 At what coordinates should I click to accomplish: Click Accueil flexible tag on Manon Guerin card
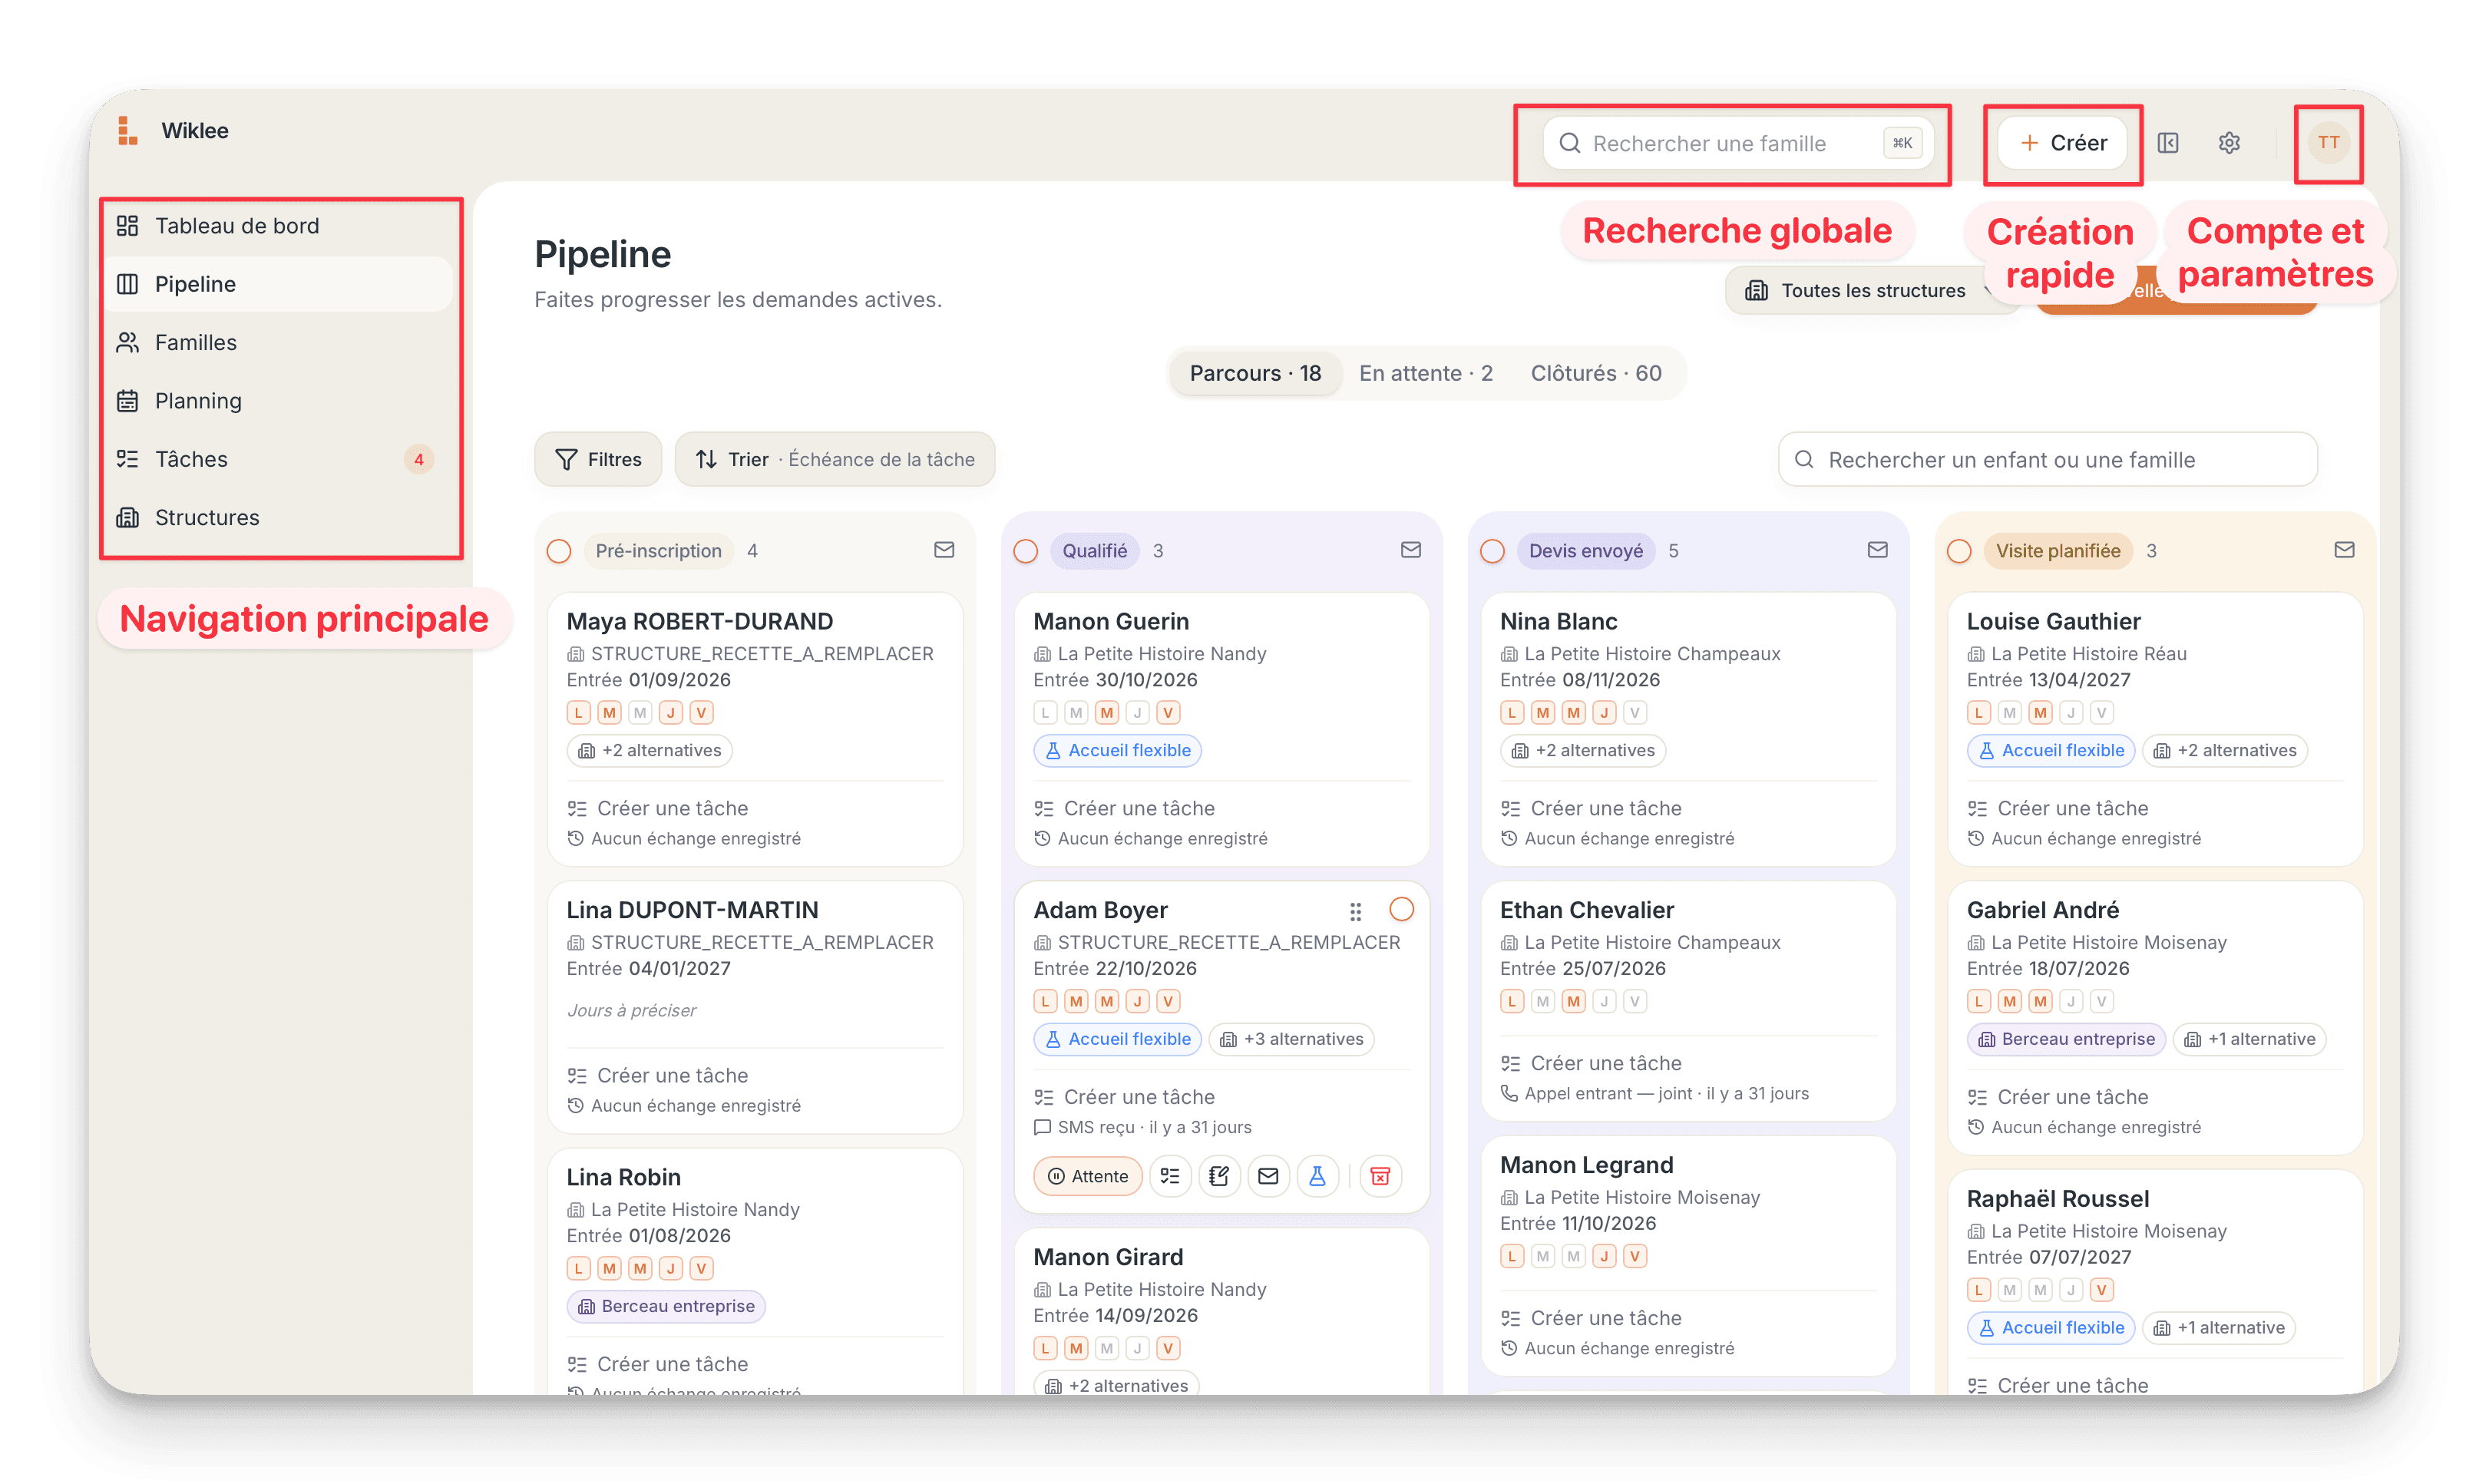1117,750
